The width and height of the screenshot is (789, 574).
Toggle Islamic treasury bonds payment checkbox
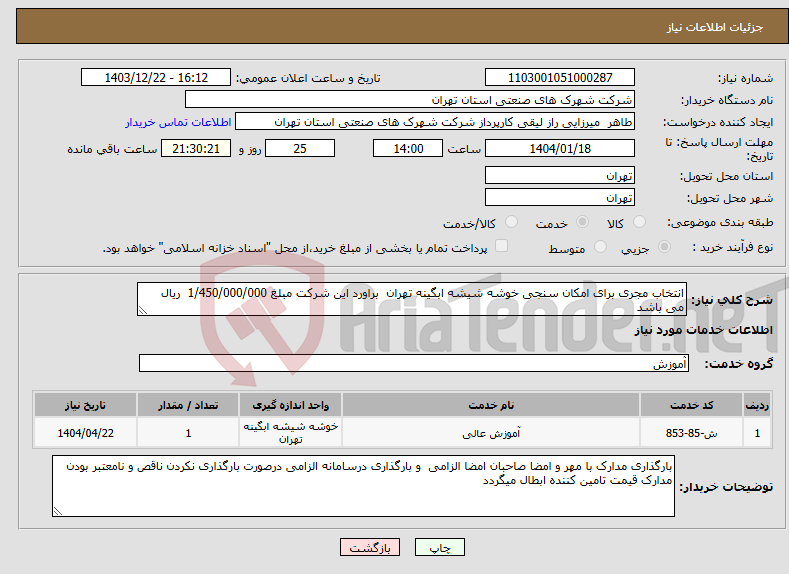click(501, 245)
